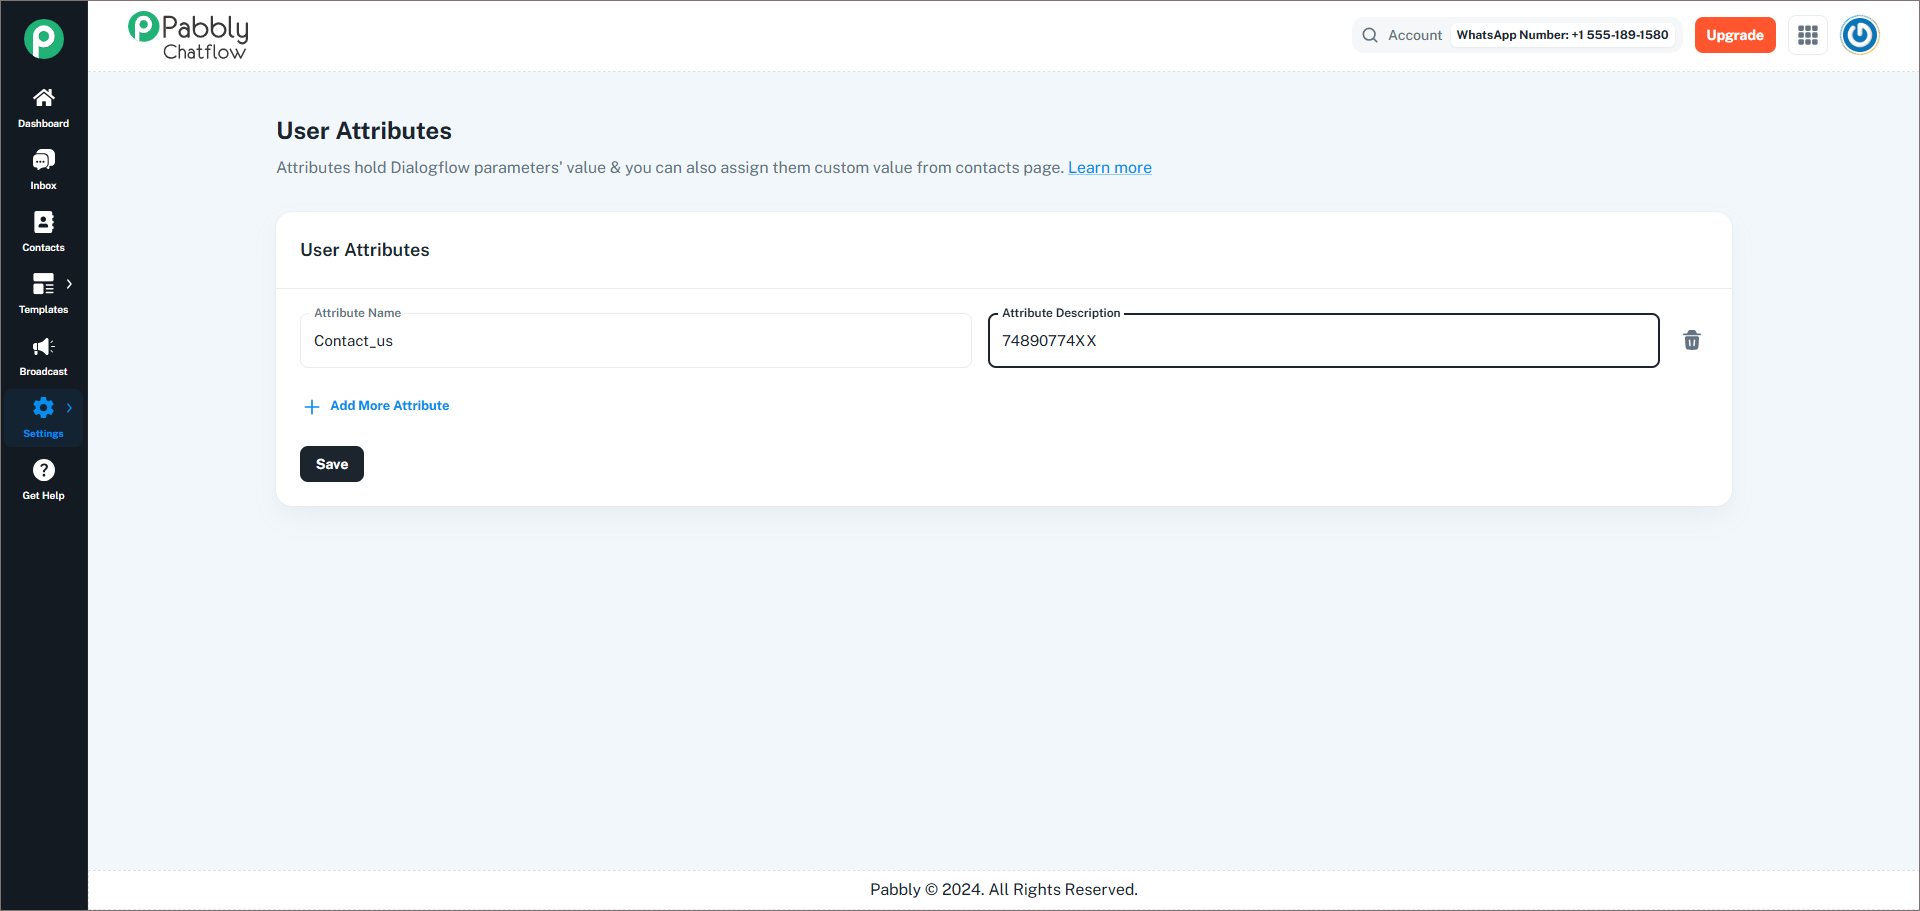Click the User Attributes card title

[x=365, y=250]
